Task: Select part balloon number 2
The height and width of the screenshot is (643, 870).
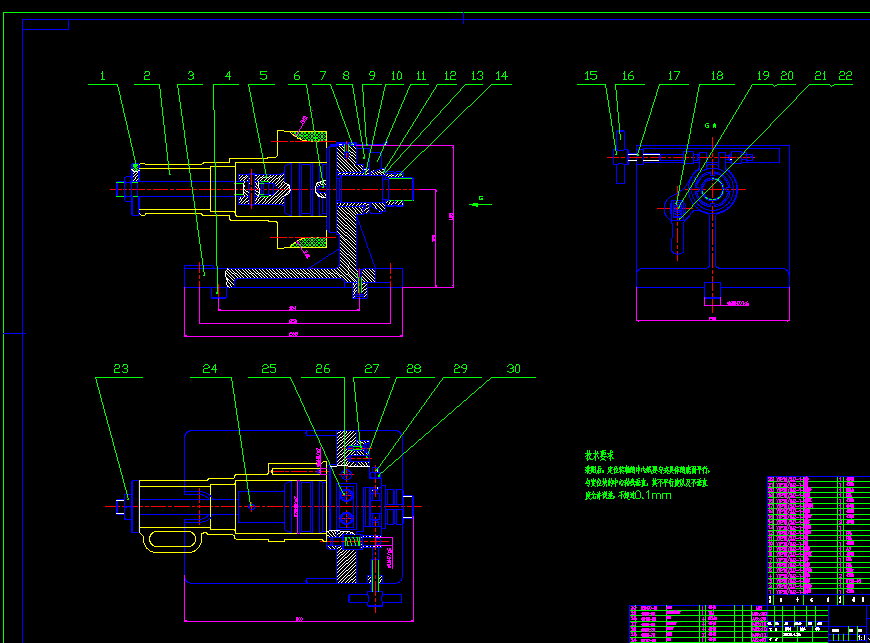Action: tap(147, 76)
